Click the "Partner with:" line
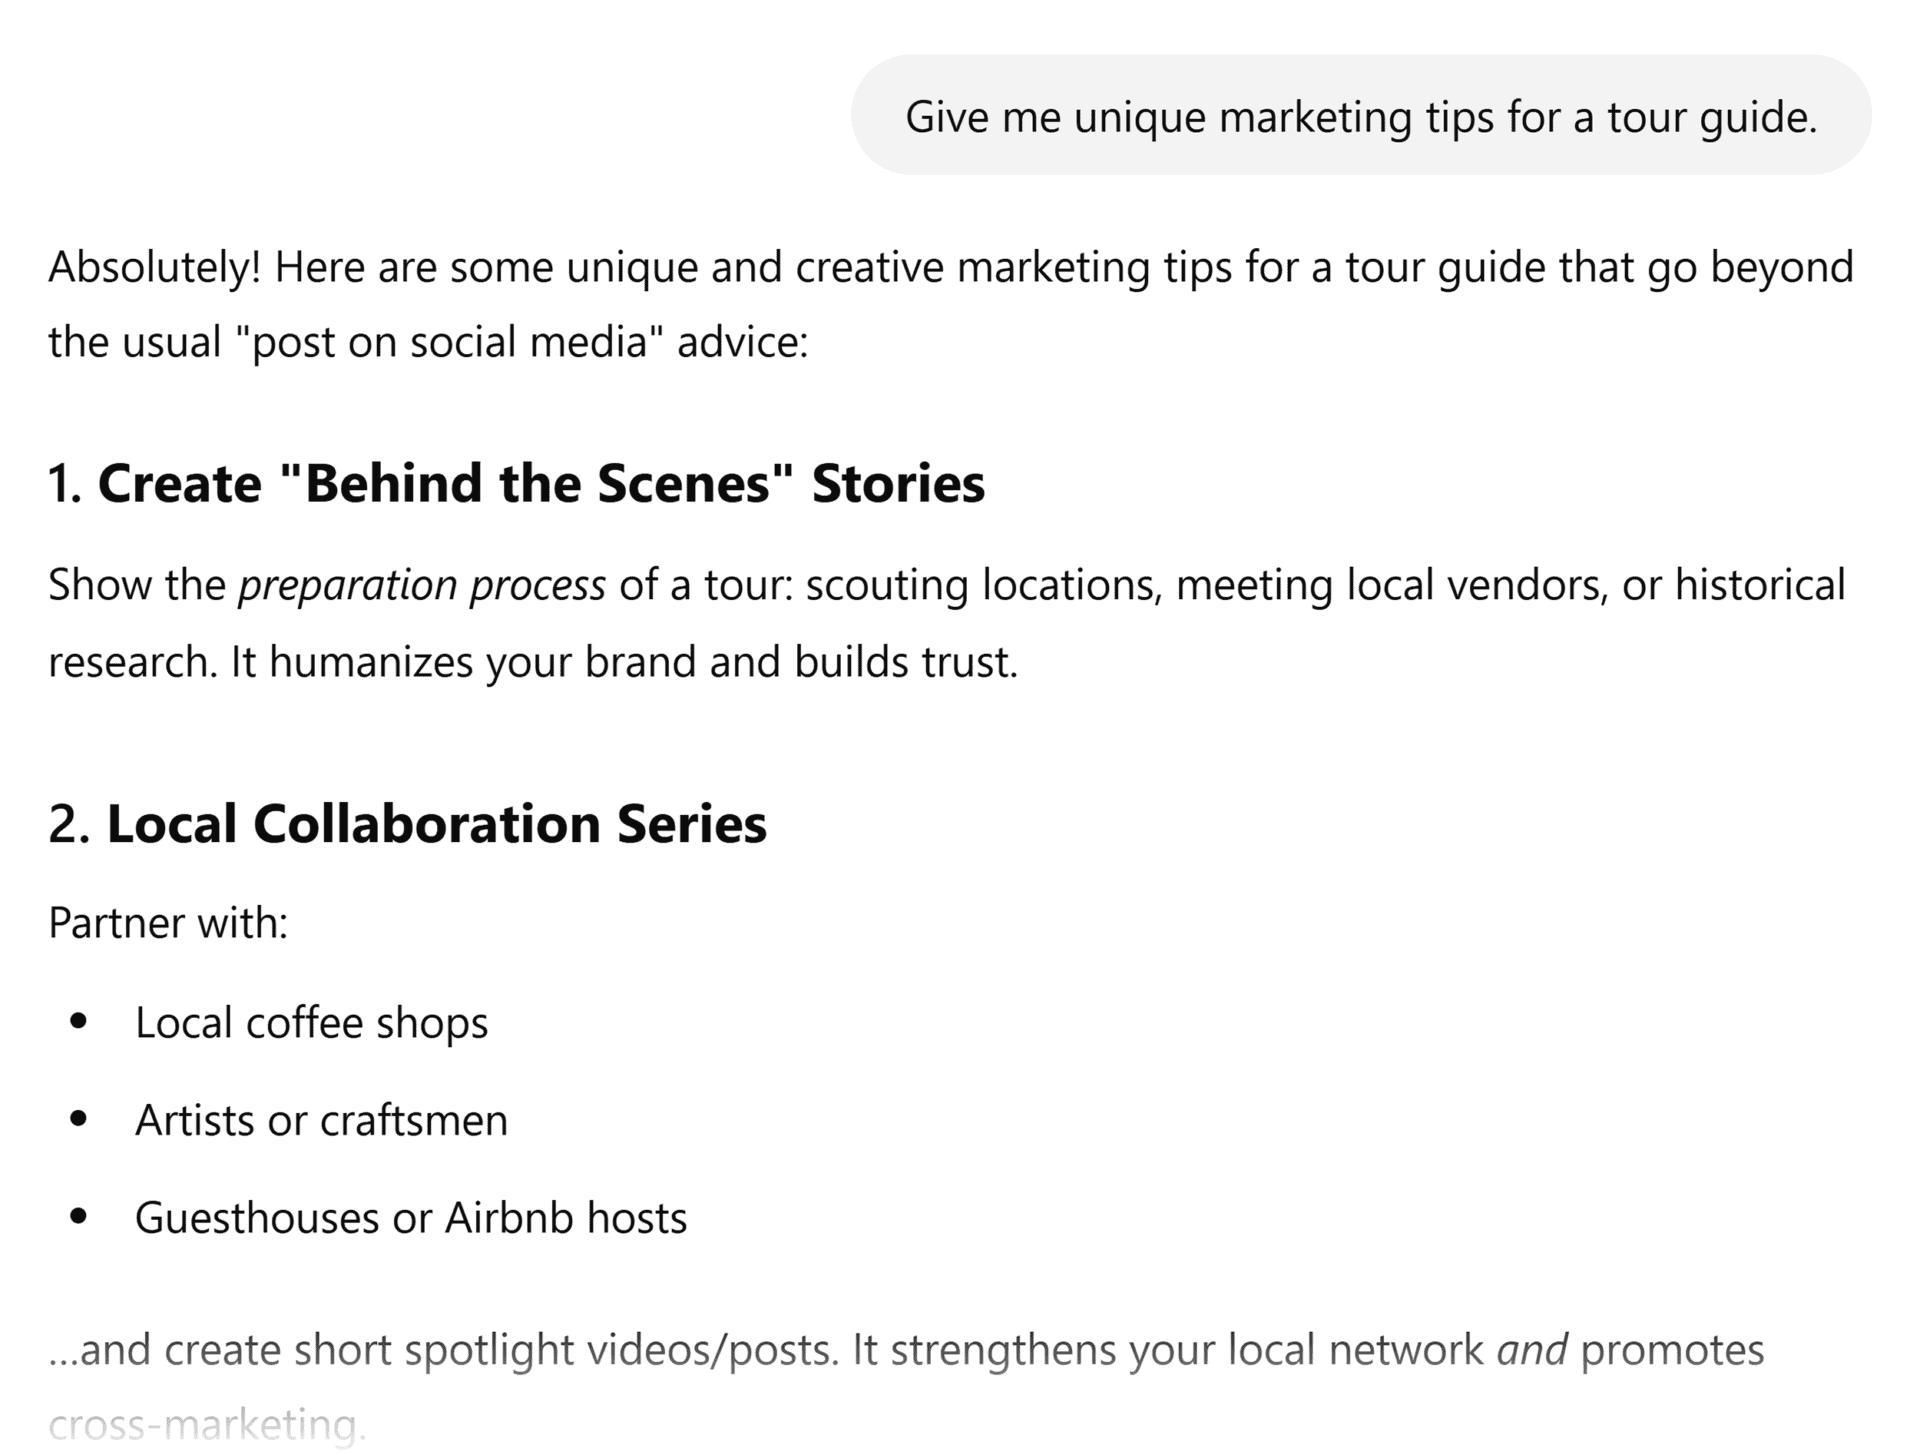The image size is (1920, 1455). pos(168,923)
